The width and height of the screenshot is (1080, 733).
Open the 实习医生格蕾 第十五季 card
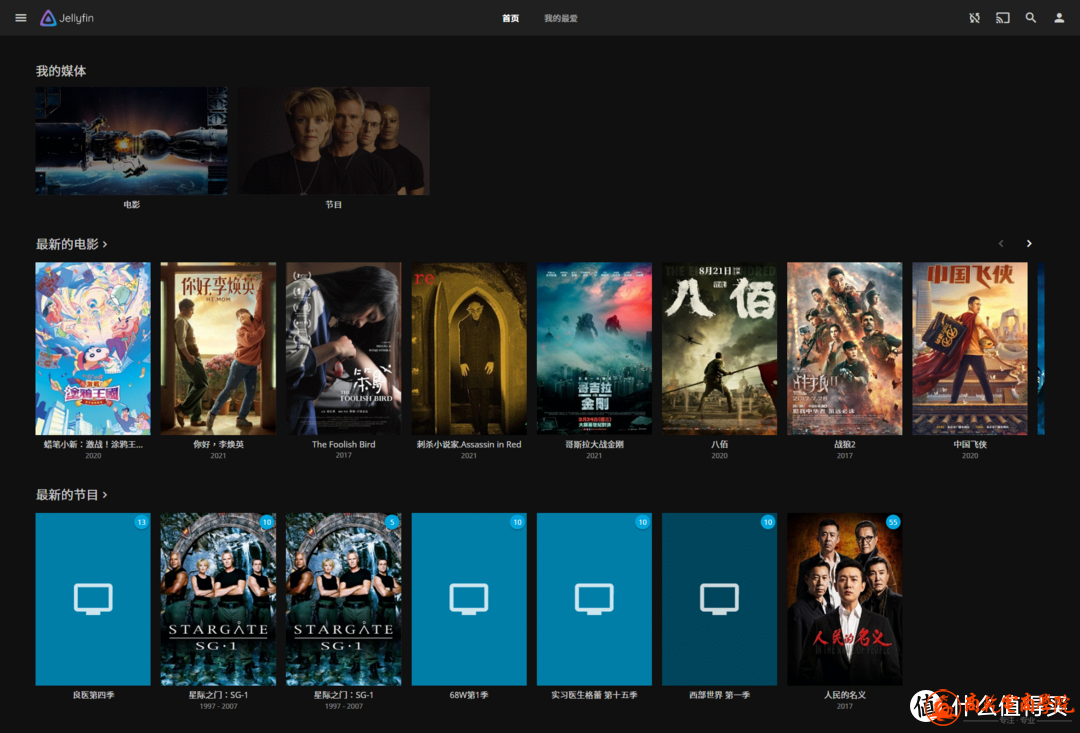point(594,599)
